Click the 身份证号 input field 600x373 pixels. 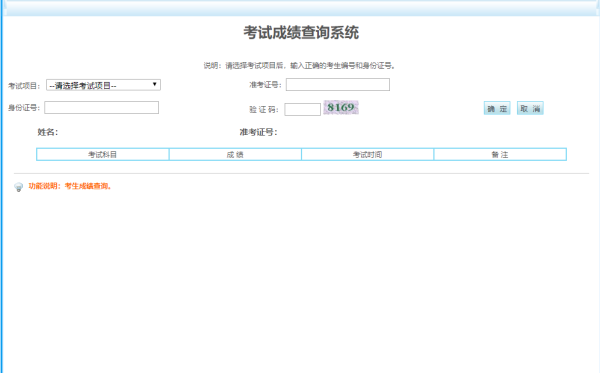[x=101, y=108]
